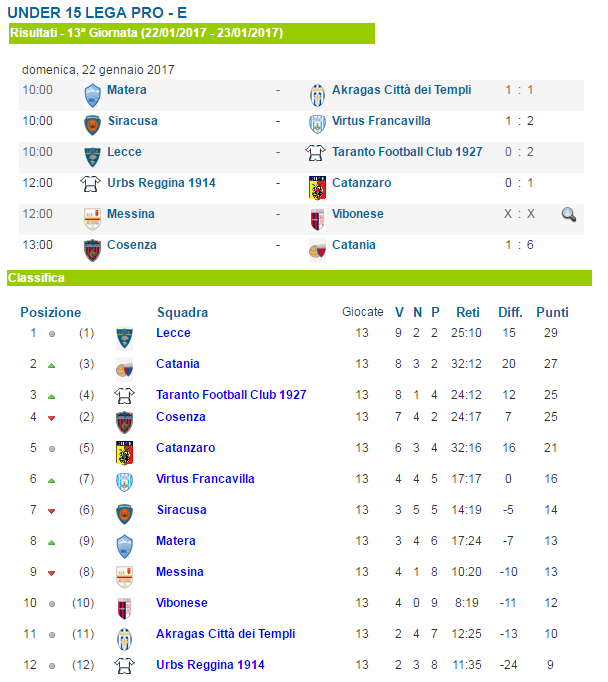This screenshot has height=682, width=608.
Task: Click Risultati 13ª Giornata header bar
Action: coord(192,33)
